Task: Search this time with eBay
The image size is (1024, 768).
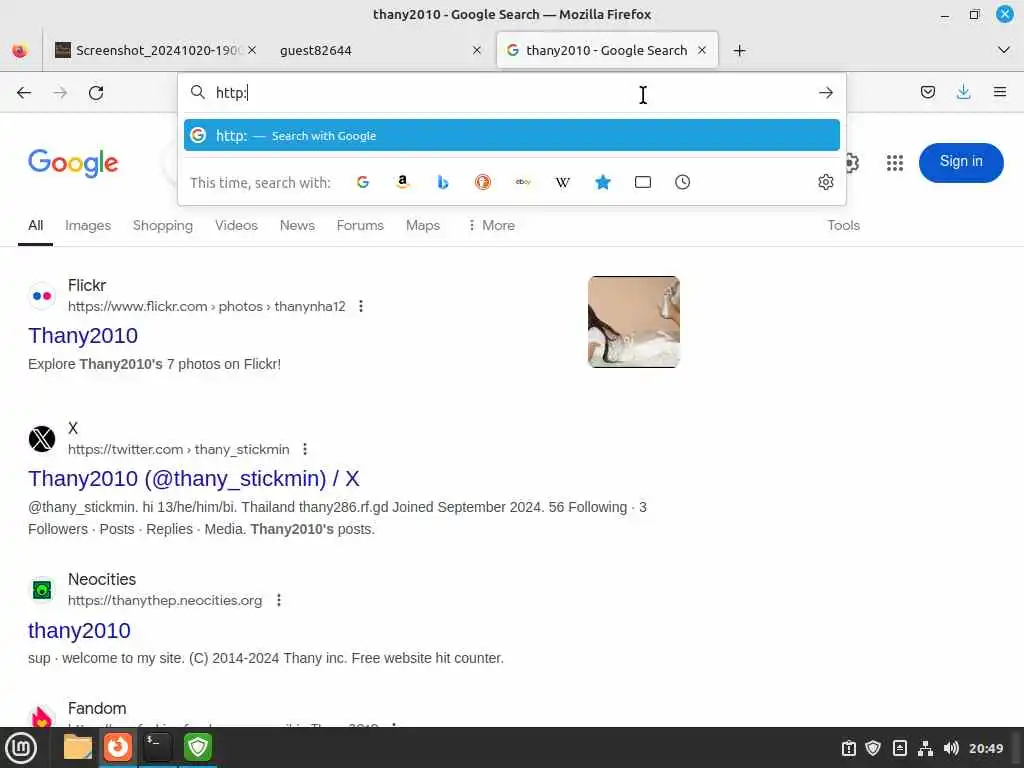Action: [x=523, y=182]
